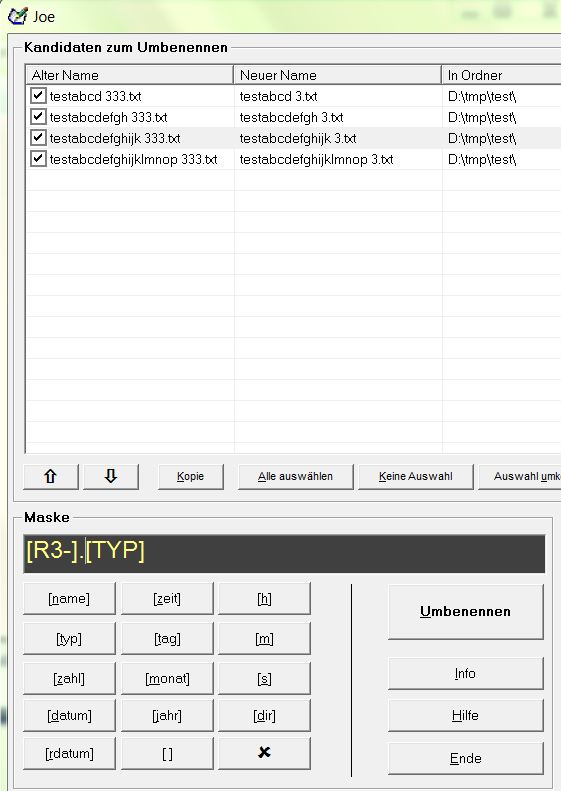Click the Alle auswählen button

click(296, 477)
